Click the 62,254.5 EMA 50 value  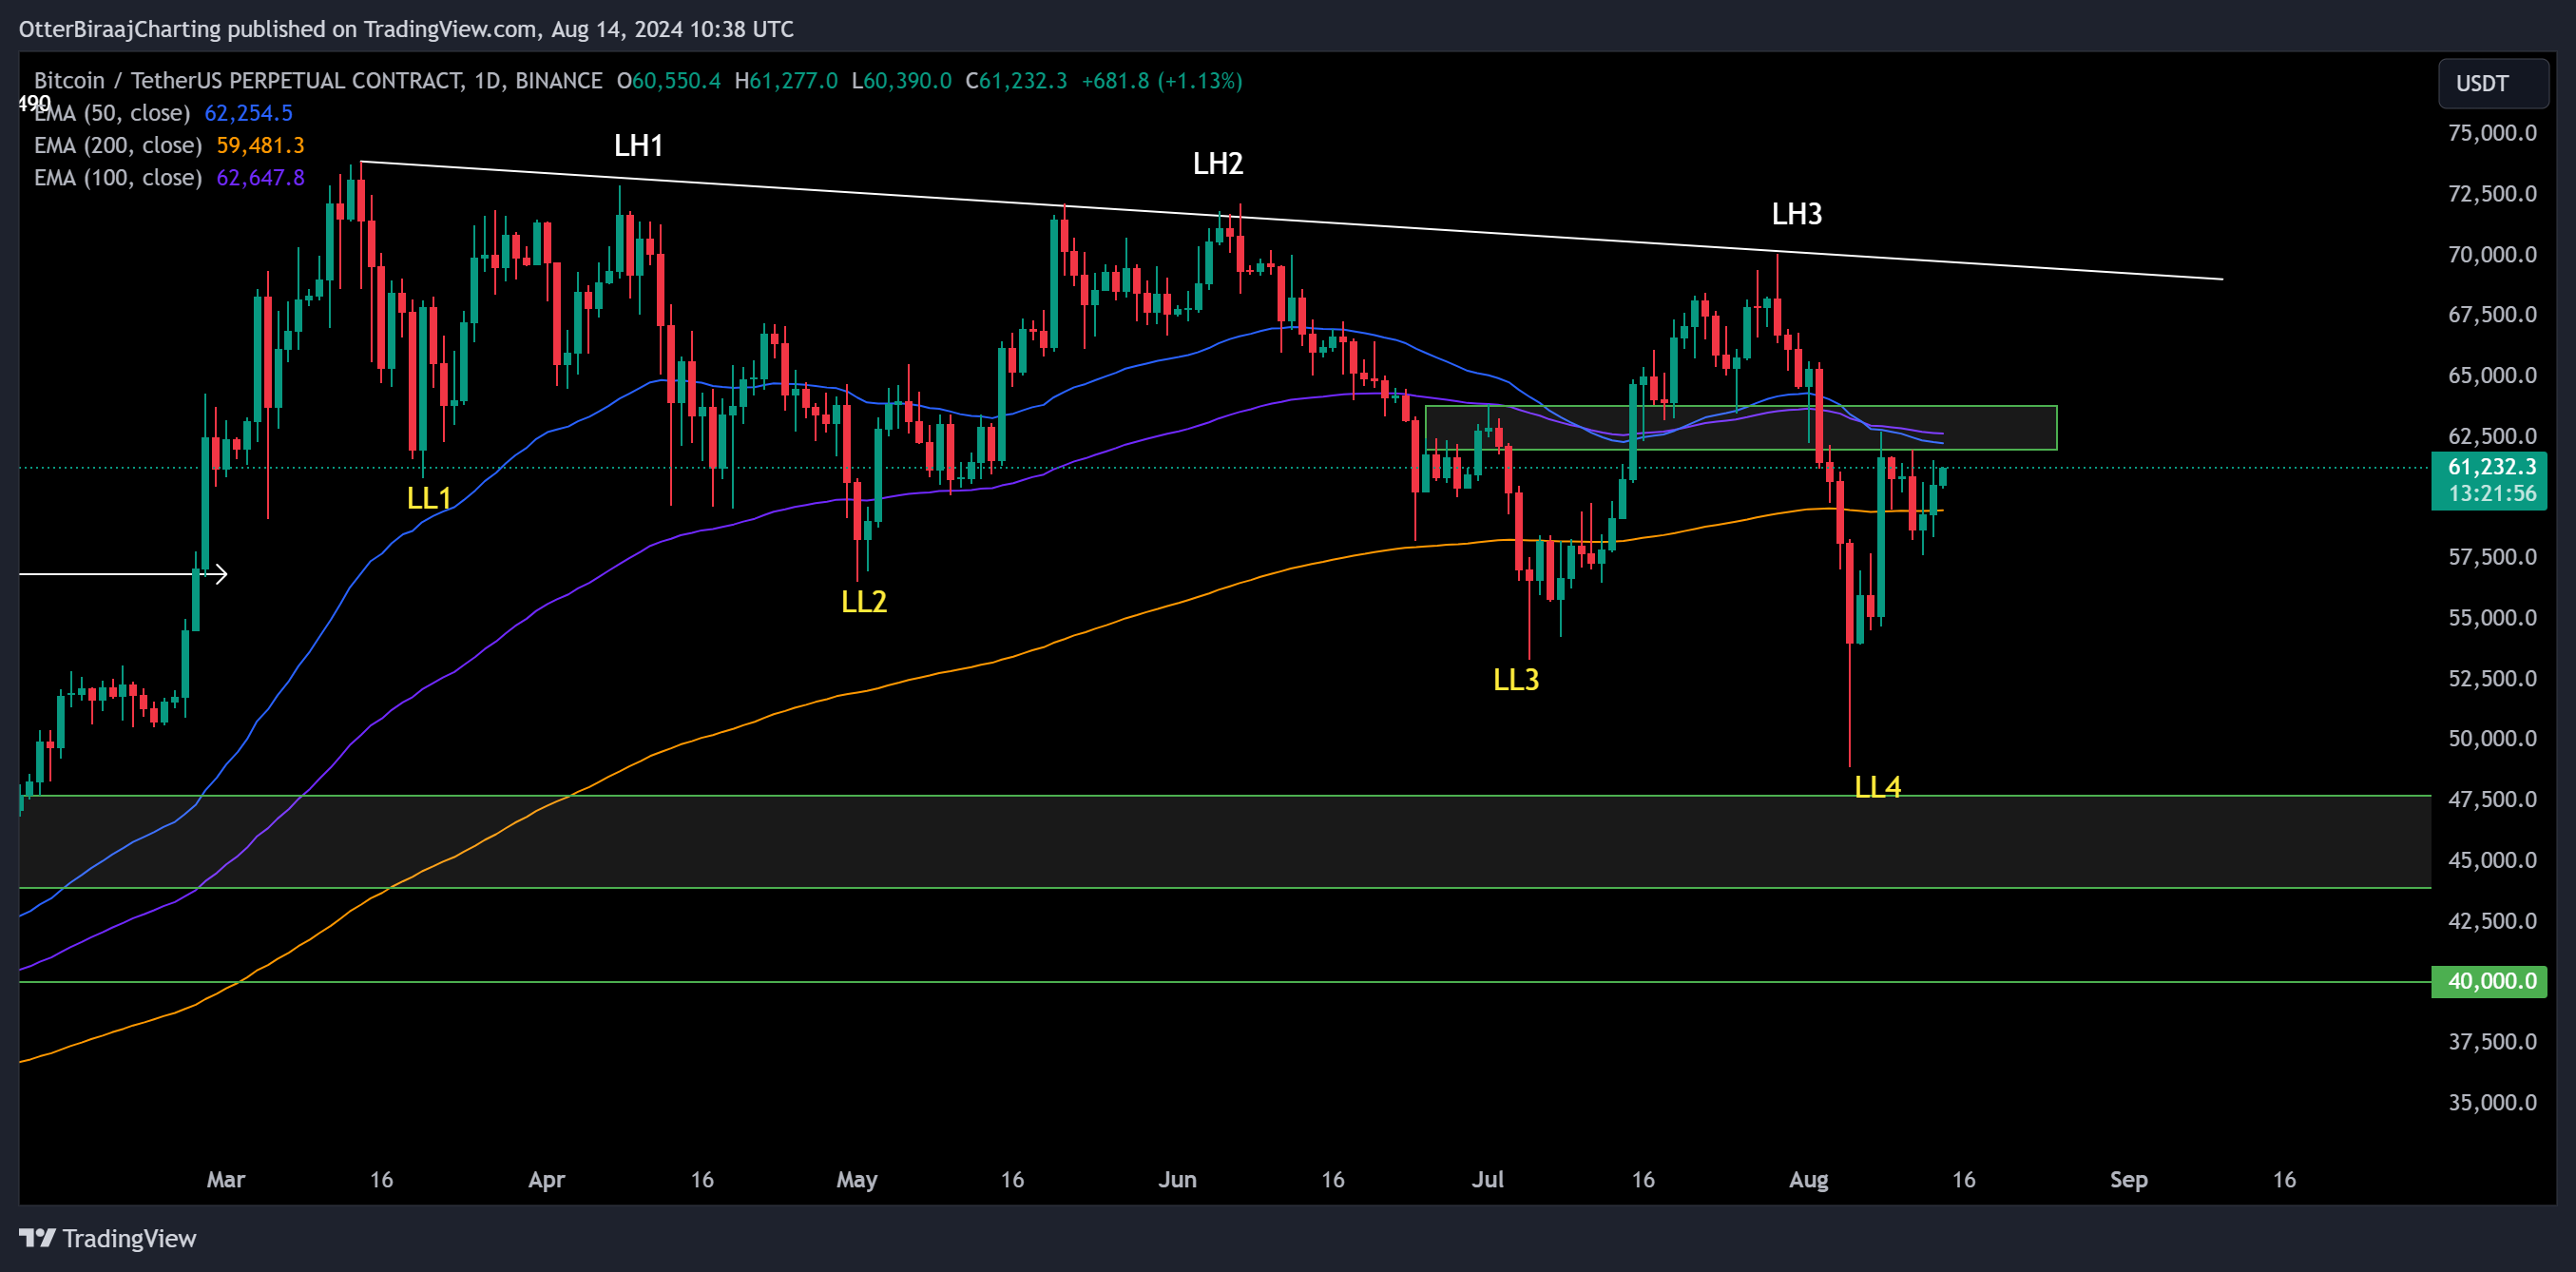coord(248,113)
